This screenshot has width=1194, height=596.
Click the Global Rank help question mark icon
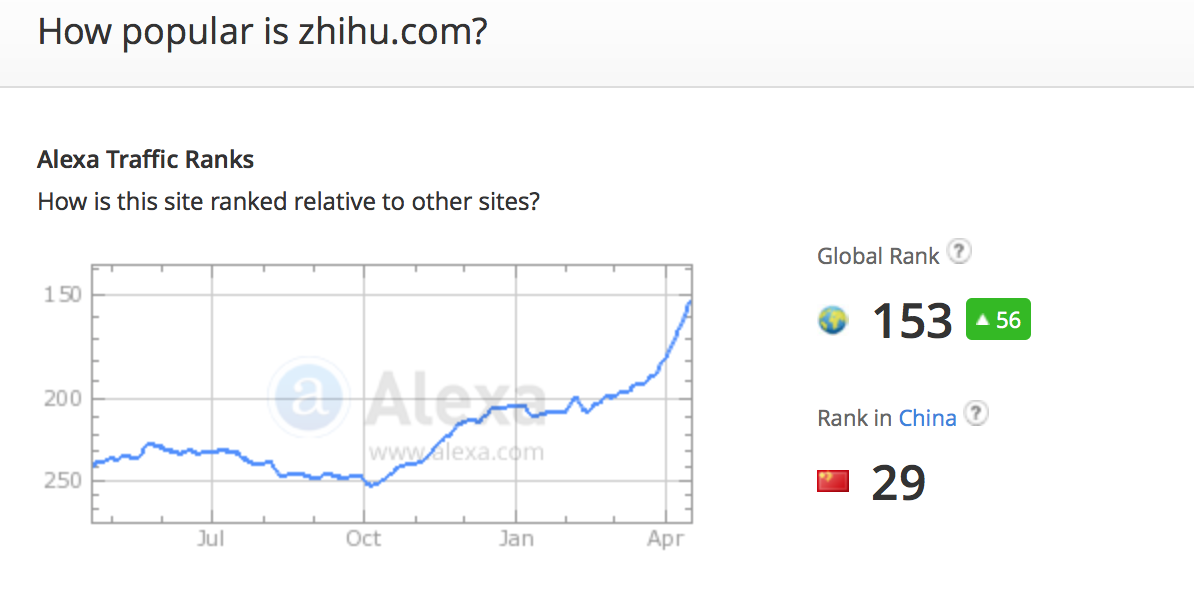click(960, 252)
